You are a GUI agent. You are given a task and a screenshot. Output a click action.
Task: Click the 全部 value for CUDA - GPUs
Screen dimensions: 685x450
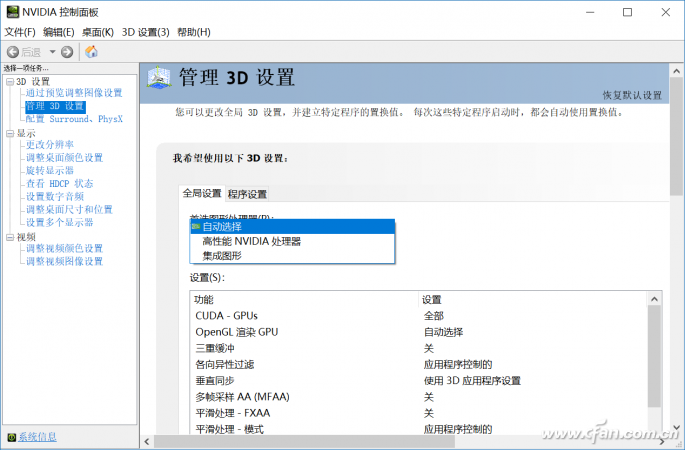(434, 316)
